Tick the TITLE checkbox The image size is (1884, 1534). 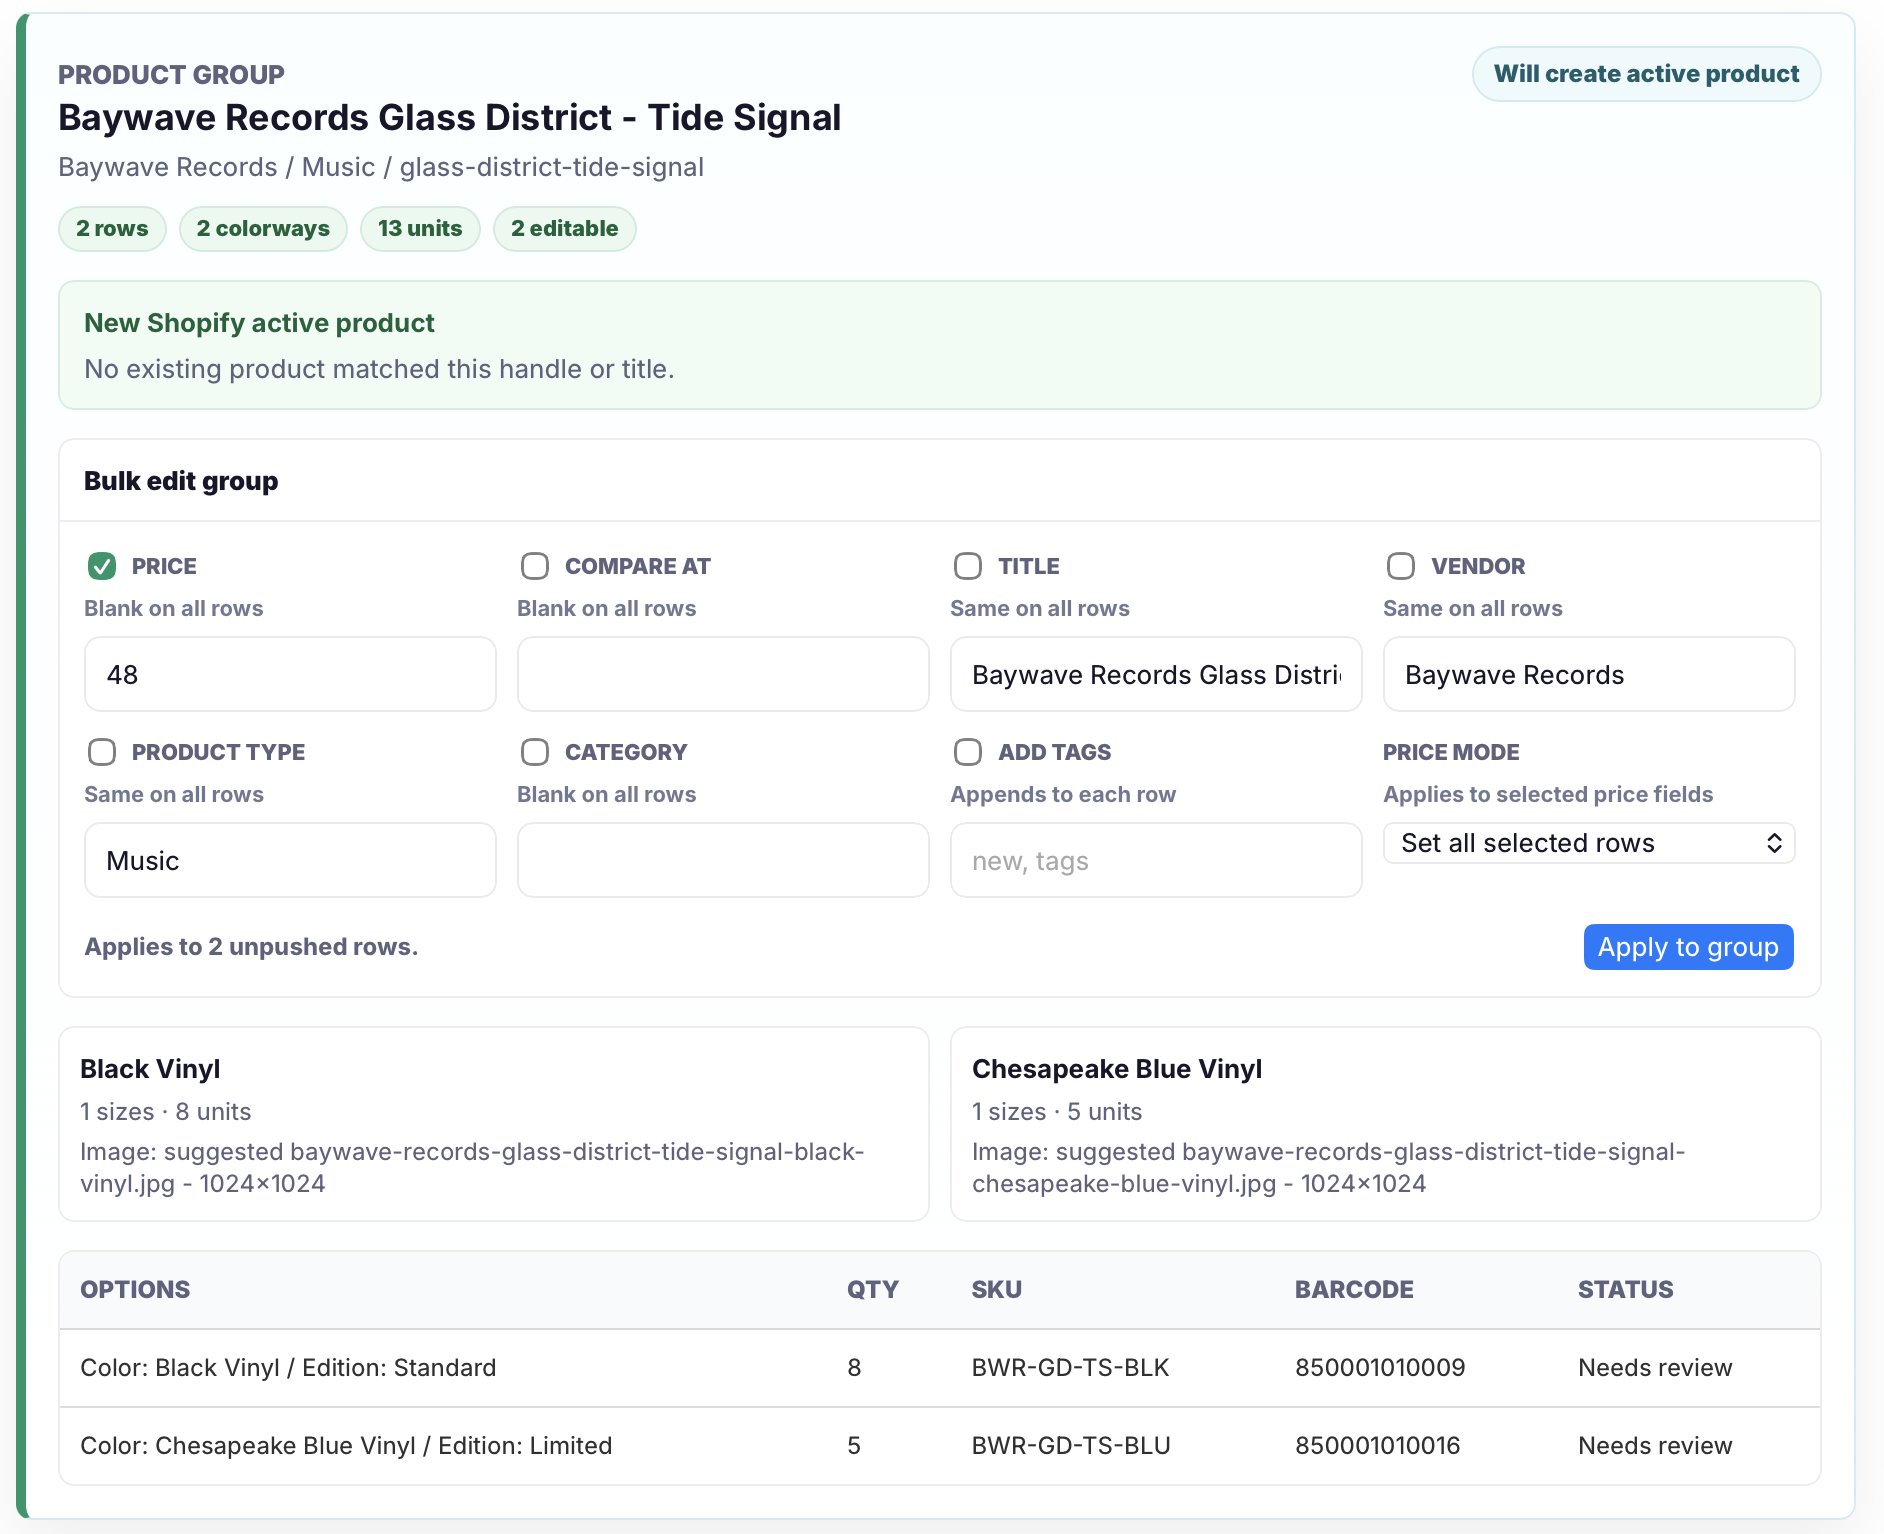(x=968, y=566)
